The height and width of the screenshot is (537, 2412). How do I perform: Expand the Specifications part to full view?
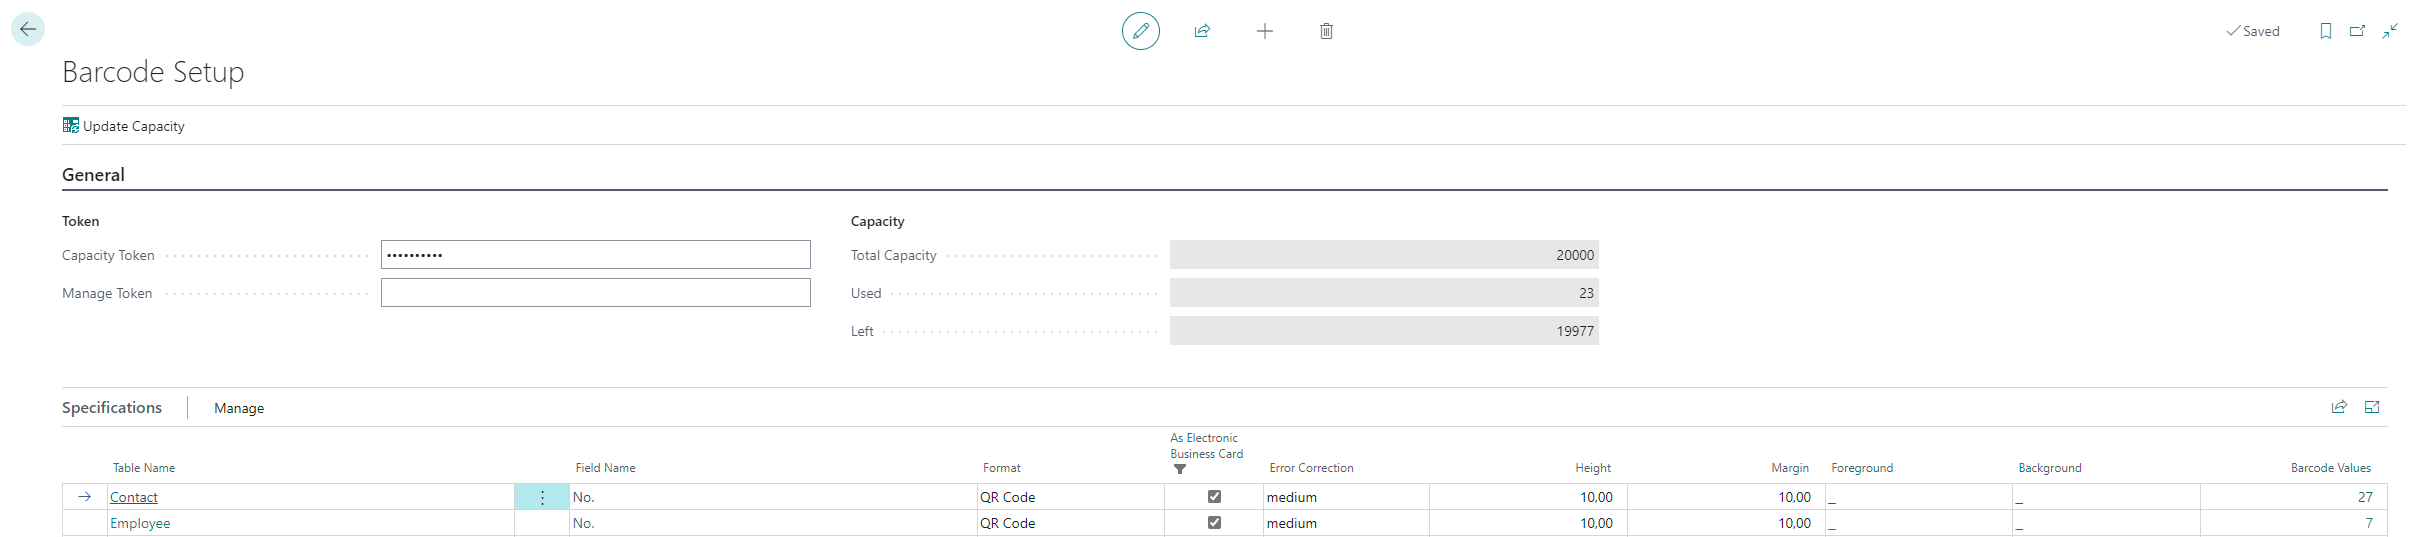2372,407
